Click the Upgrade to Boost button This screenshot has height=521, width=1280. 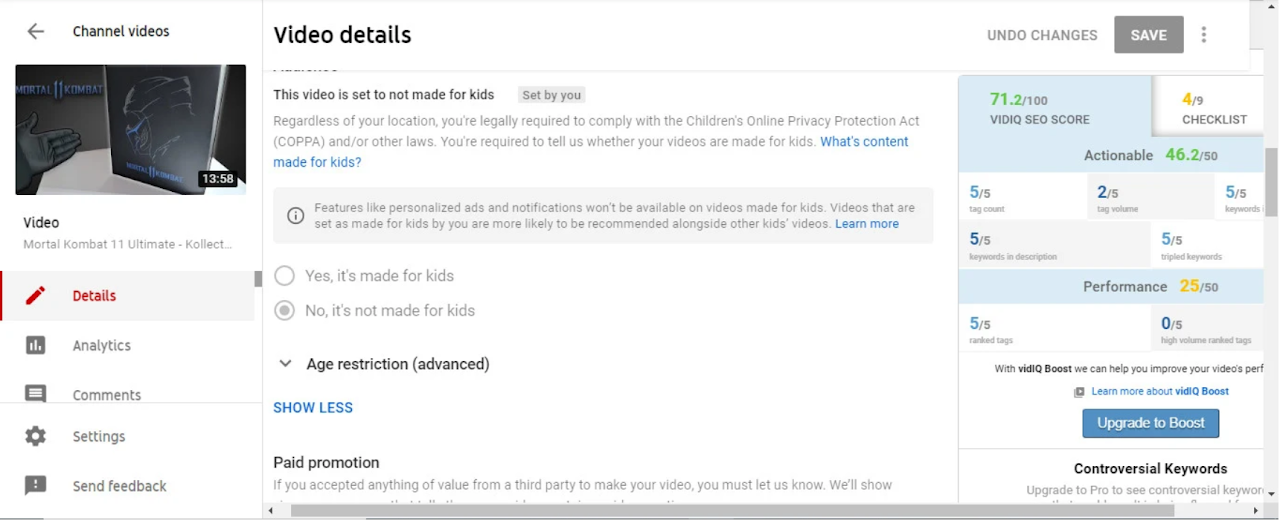coord(1150,423)
